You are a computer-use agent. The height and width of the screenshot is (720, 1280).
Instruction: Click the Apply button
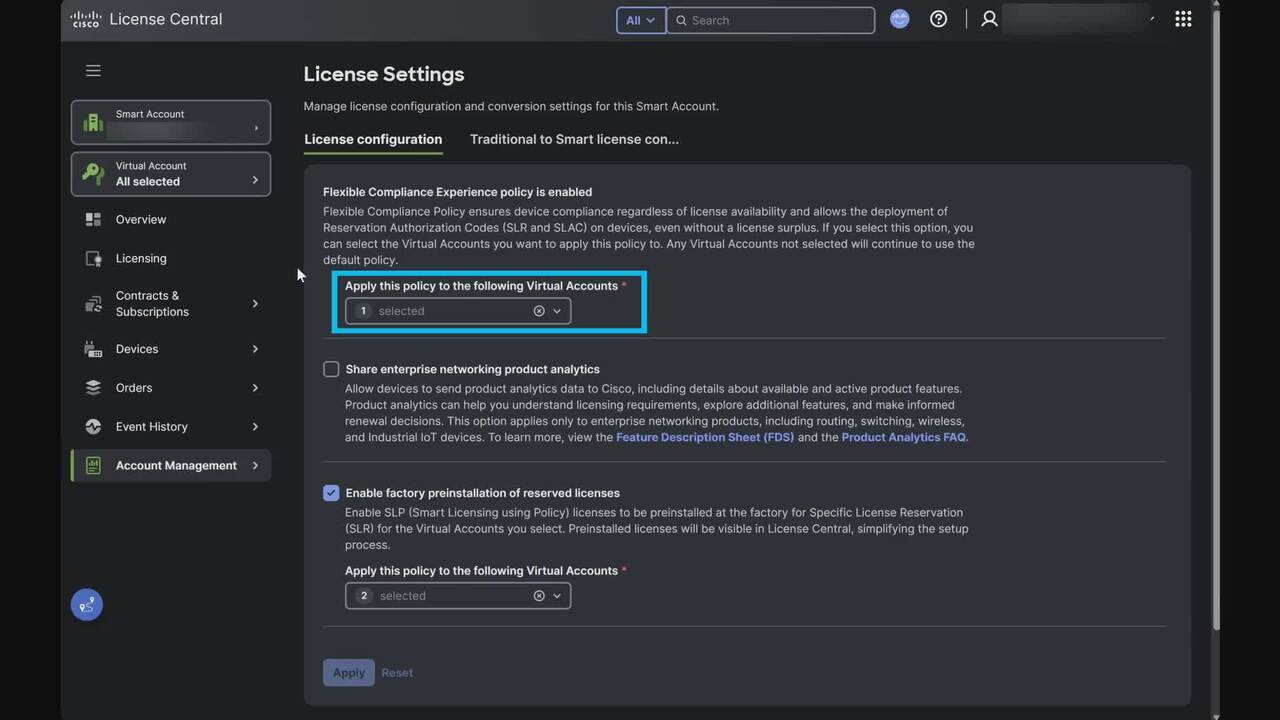pos(348,673)
